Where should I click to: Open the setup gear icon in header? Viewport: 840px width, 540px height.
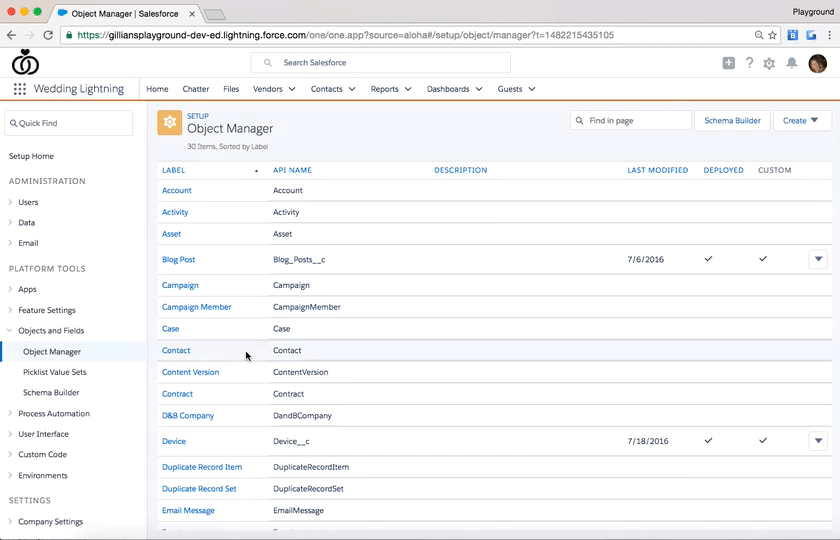[769, 63]
